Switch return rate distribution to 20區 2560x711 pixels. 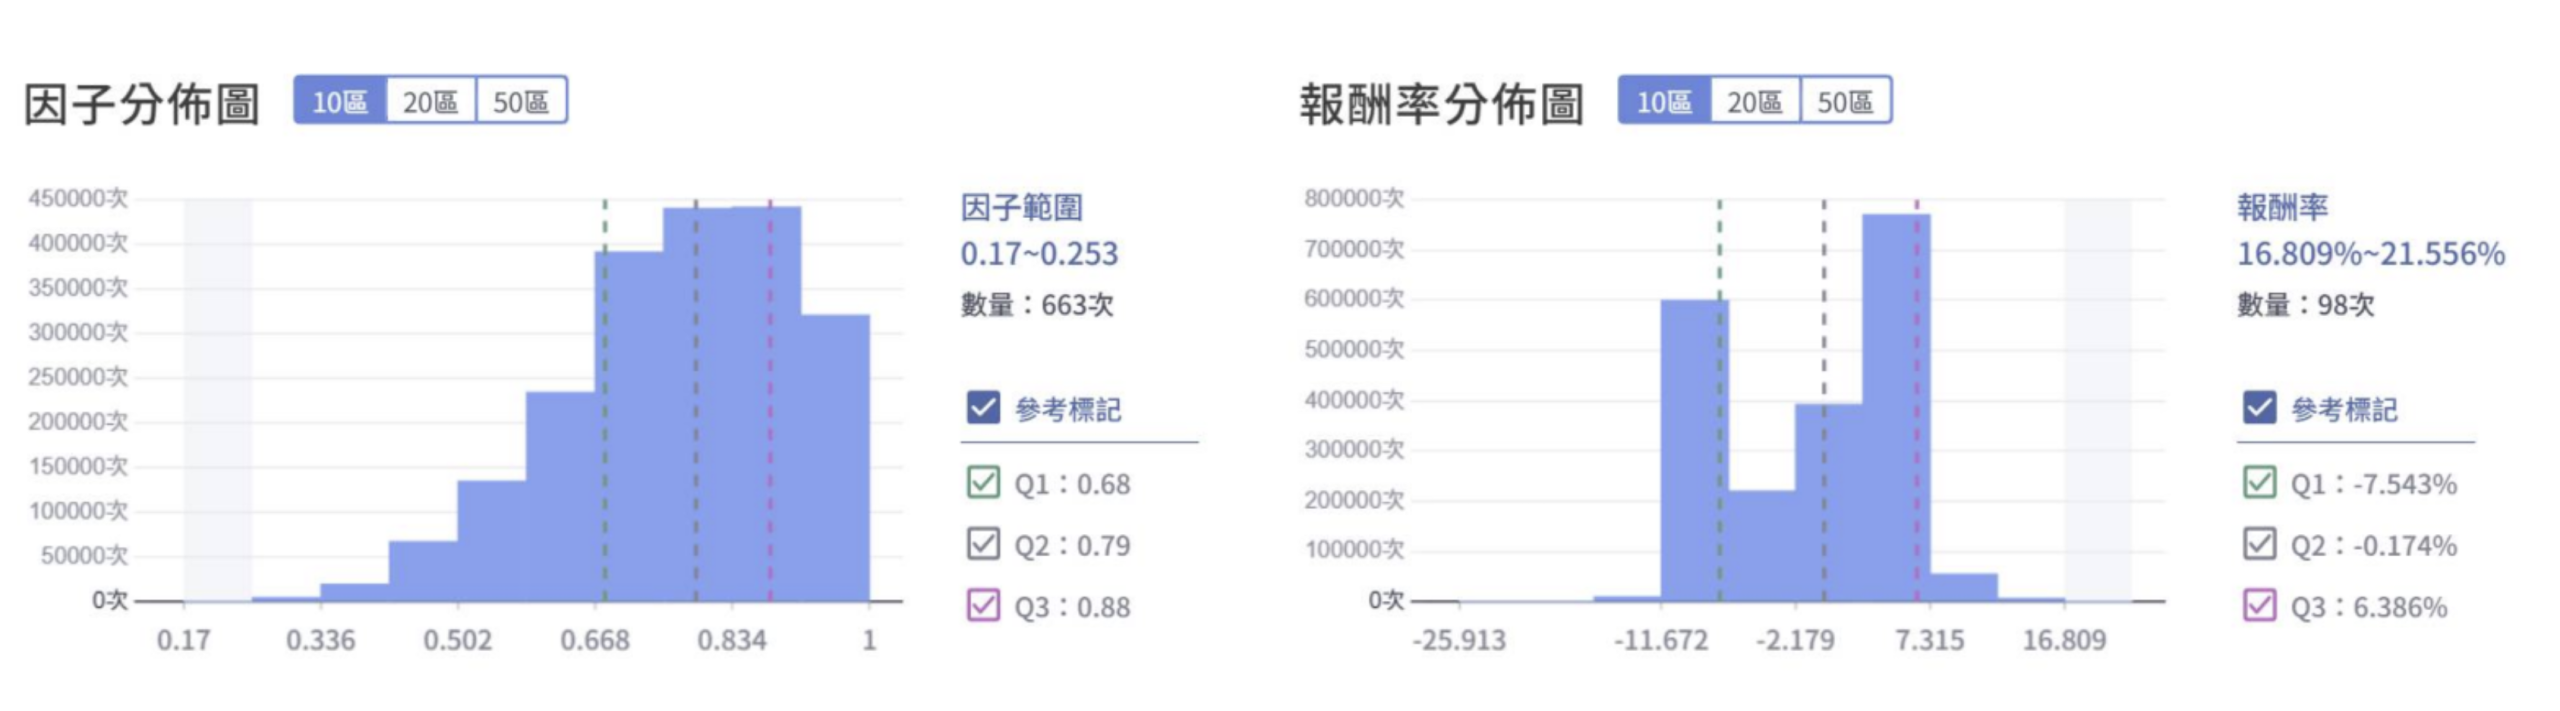1754,101
